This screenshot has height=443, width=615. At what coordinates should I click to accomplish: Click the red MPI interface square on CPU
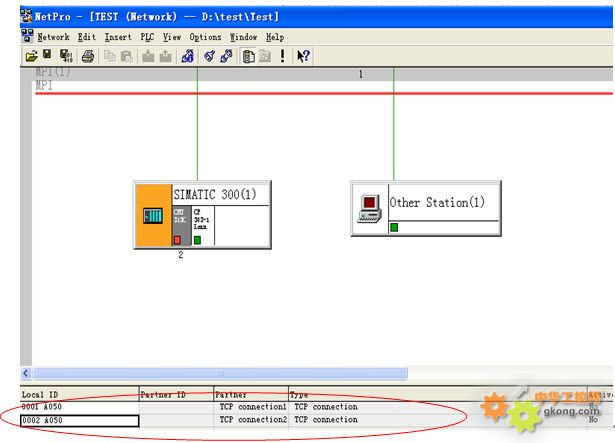[177, 240]
